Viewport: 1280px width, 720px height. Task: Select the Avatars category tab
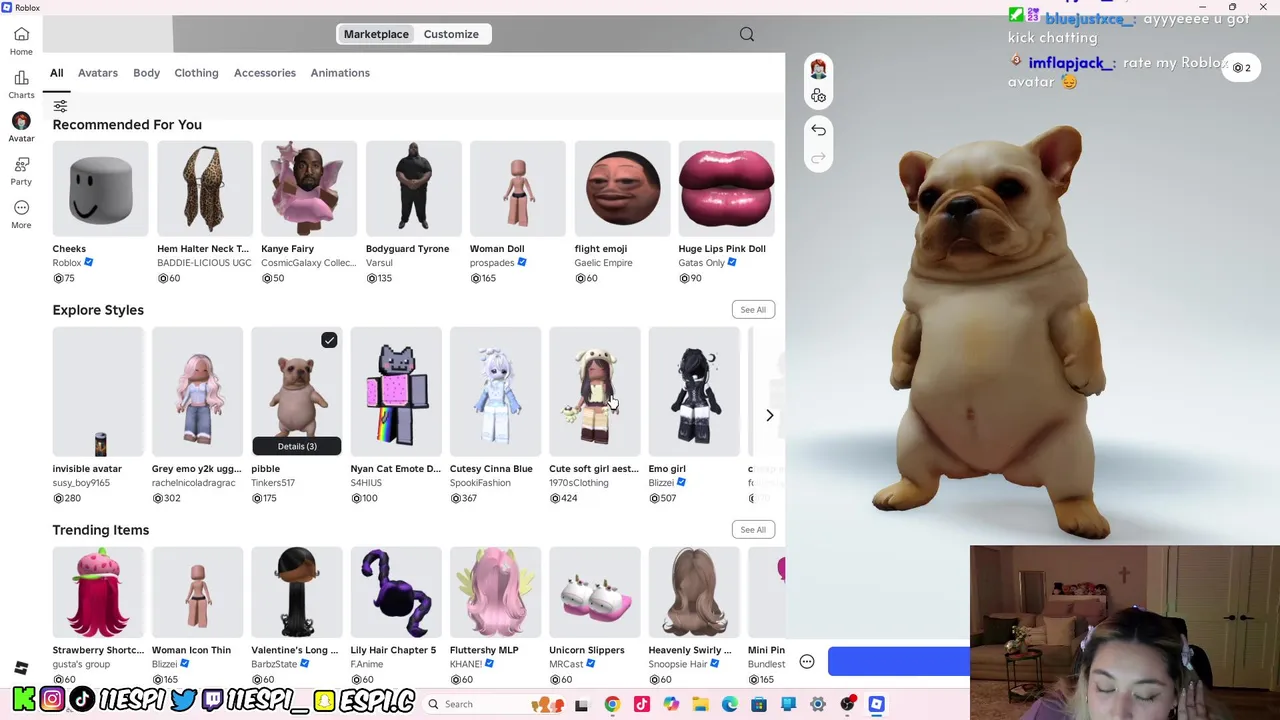coord(98,73)
